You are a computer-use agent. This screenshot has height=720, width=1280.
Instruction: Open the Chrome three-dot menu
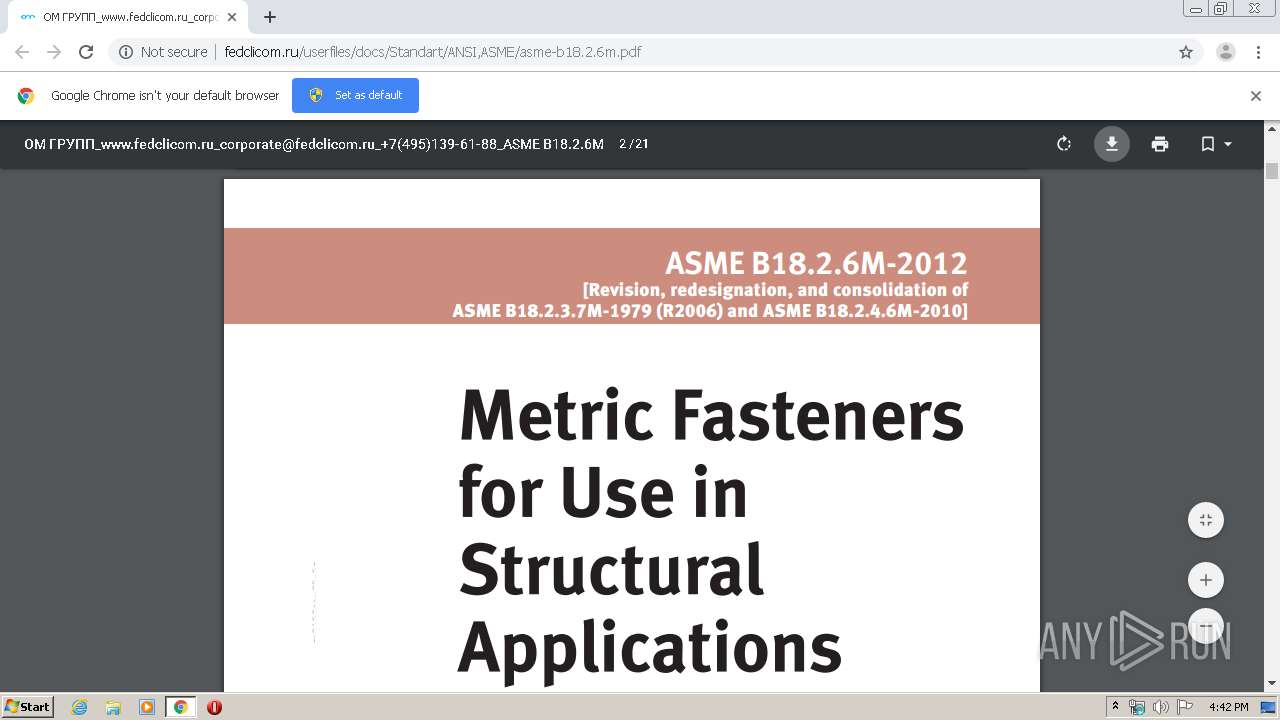coord(1259,52)
